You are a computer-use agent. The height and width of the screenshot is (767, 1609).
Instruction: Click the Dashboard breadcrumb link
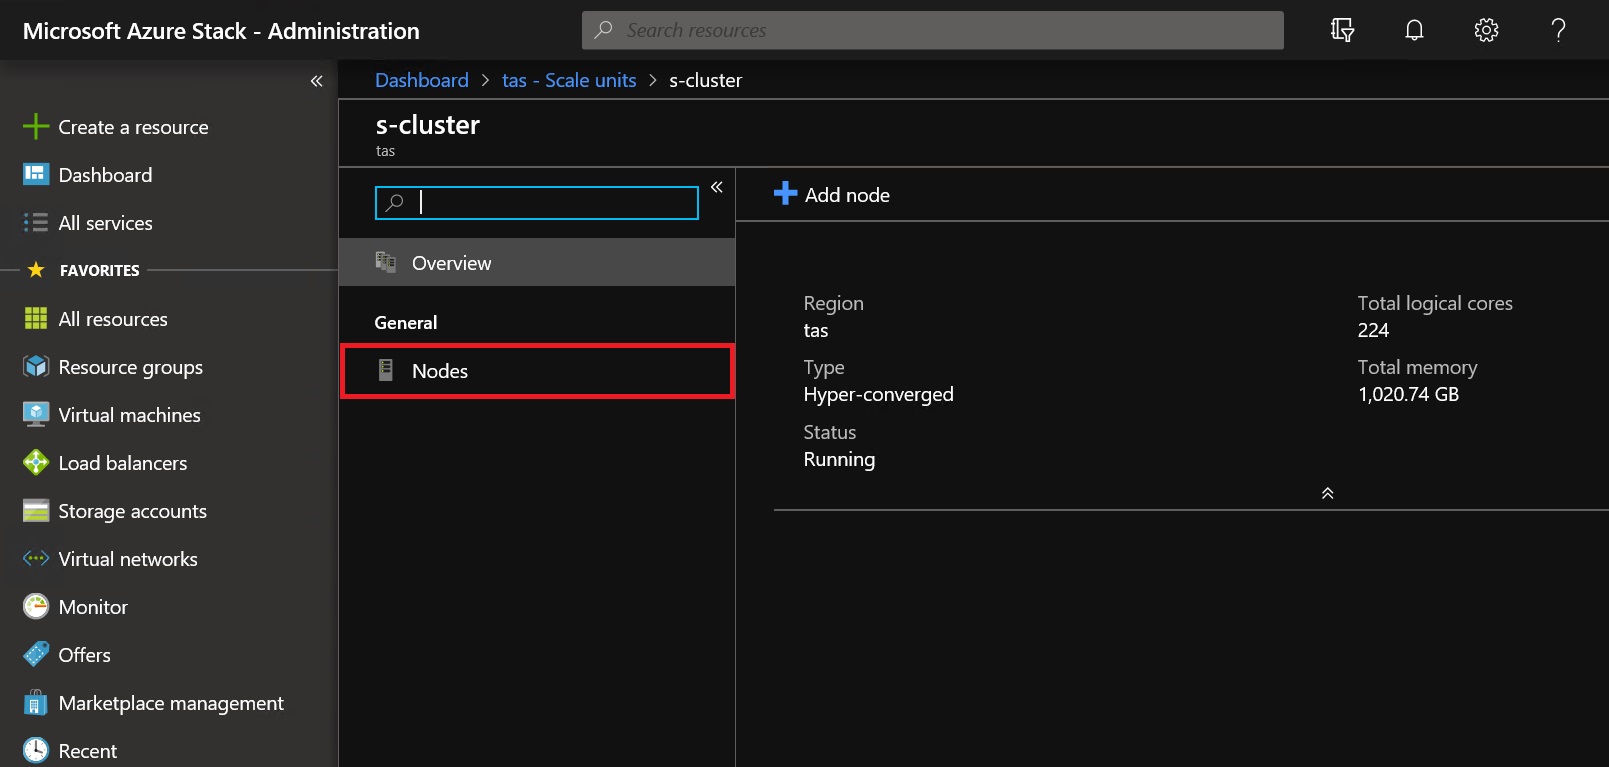point(421,80)
